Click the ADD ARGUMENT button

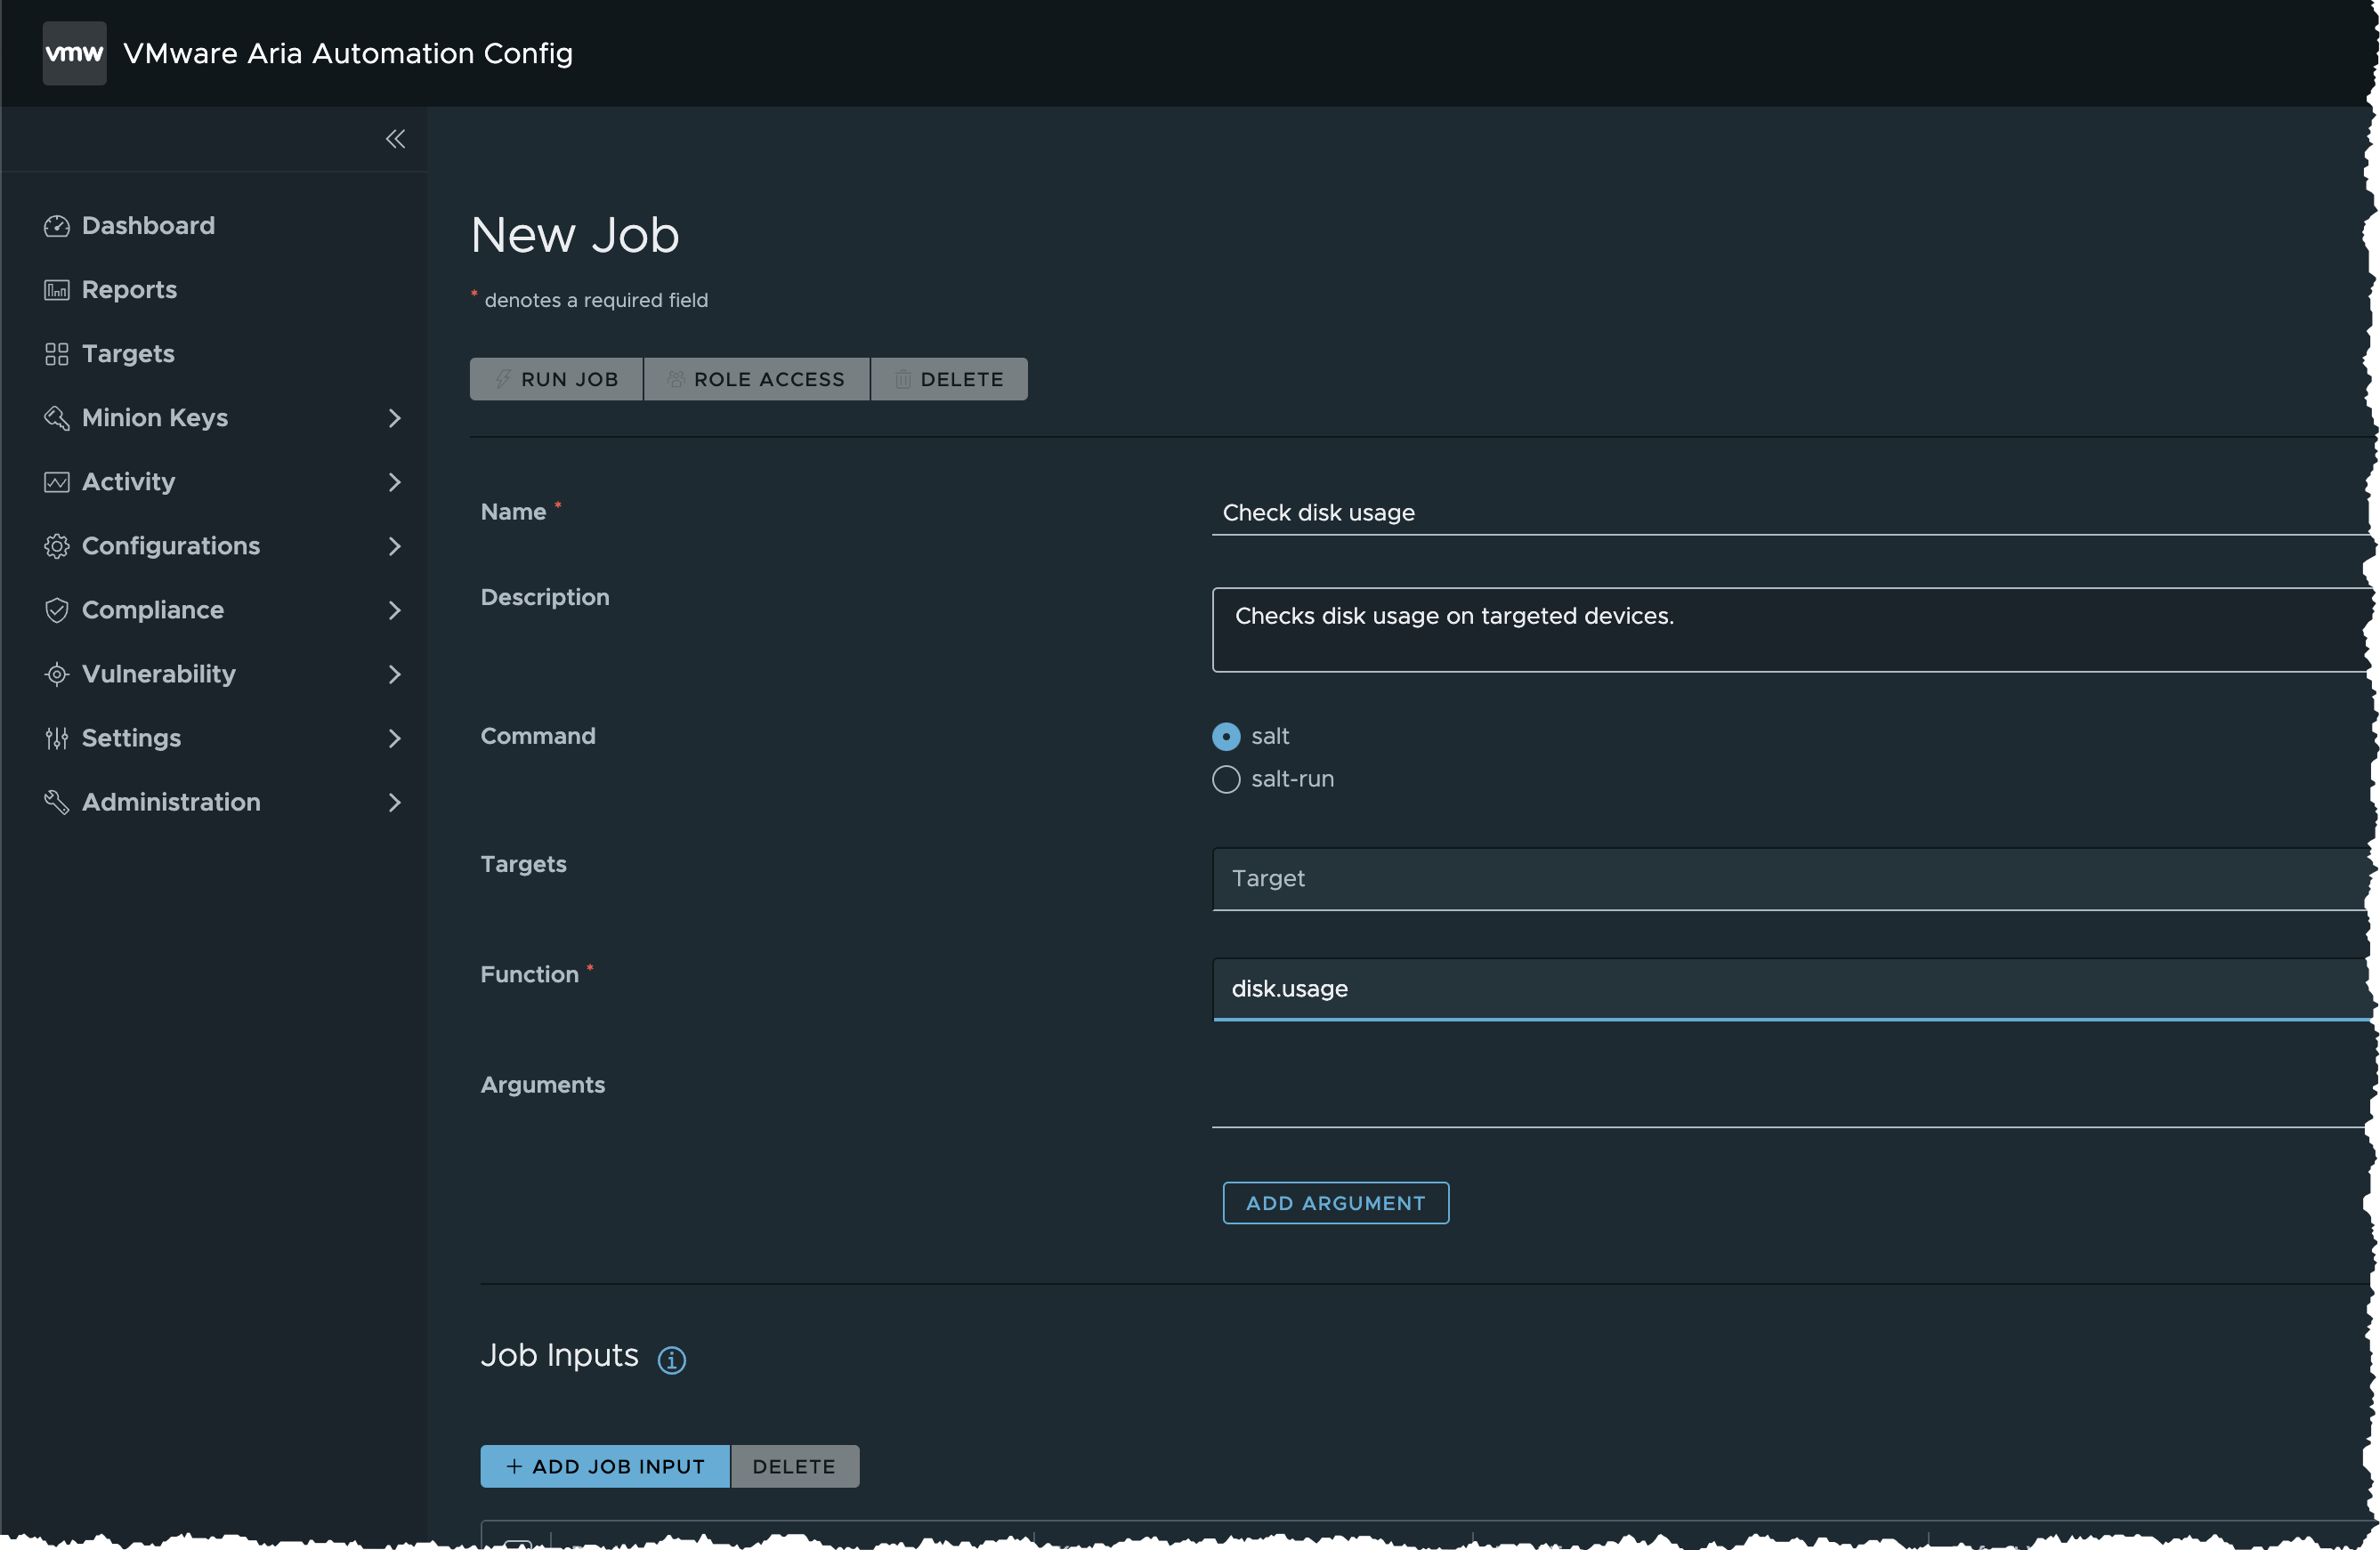click(1335, 1203)
